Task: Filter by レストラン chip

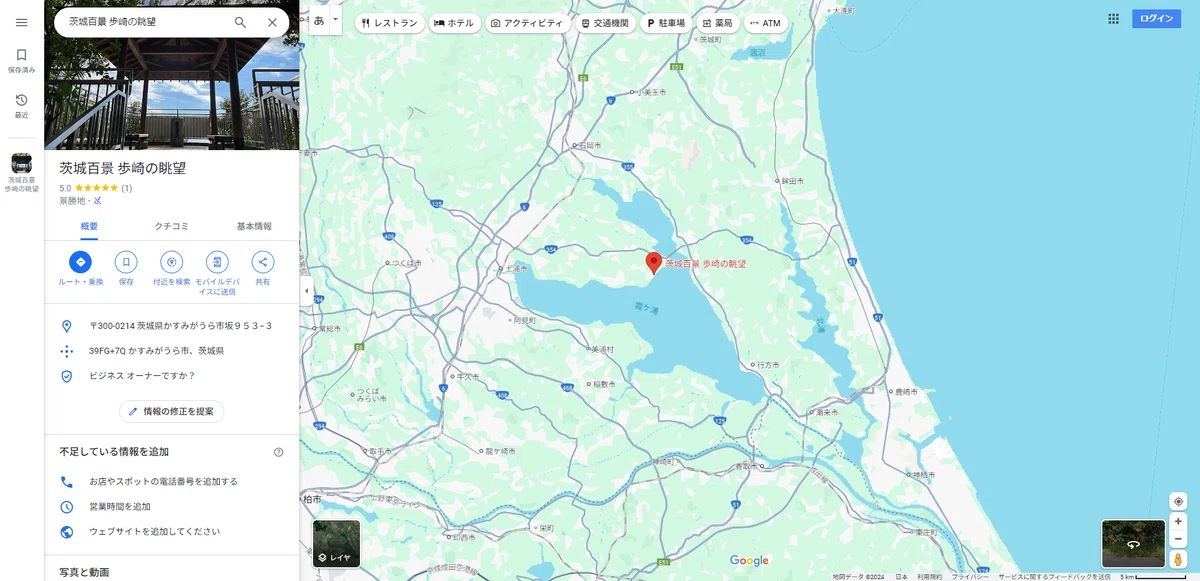Action: 389,23
